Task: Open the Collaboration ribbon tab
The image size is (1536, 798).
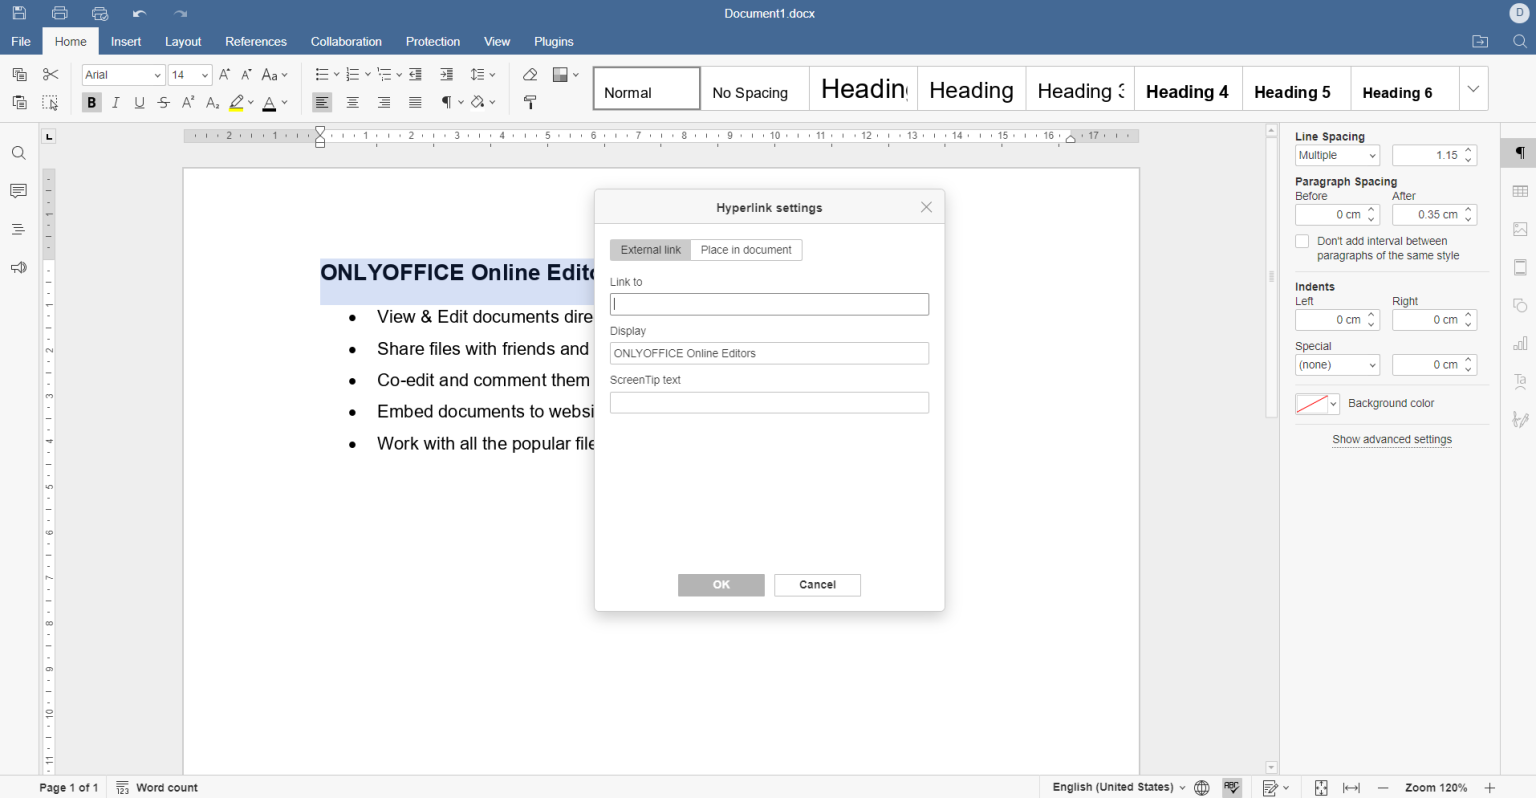Action: pos(346,41)
